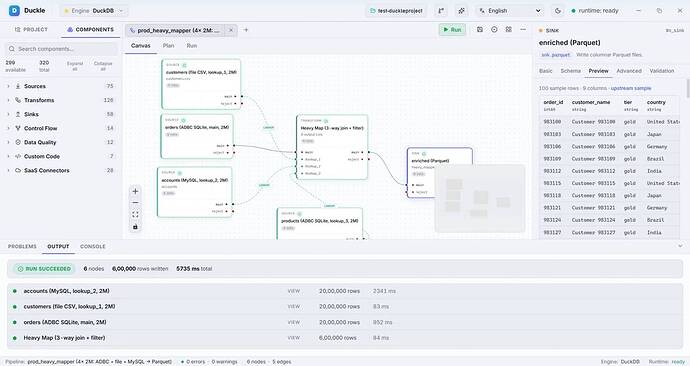The height and width of the screenshot is (366, 690).
Task: Switch to the COMPONENTS panel tab
Action: [90, 29]
